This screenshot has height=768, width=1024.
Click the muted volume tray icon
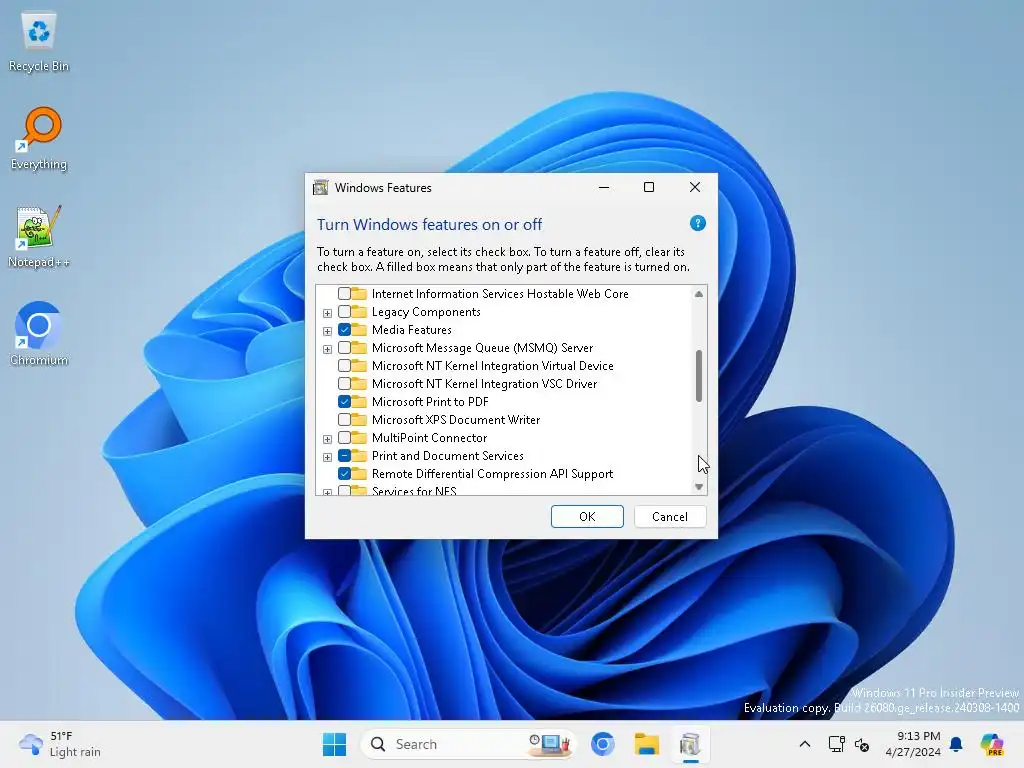click(x=862, y=744)
